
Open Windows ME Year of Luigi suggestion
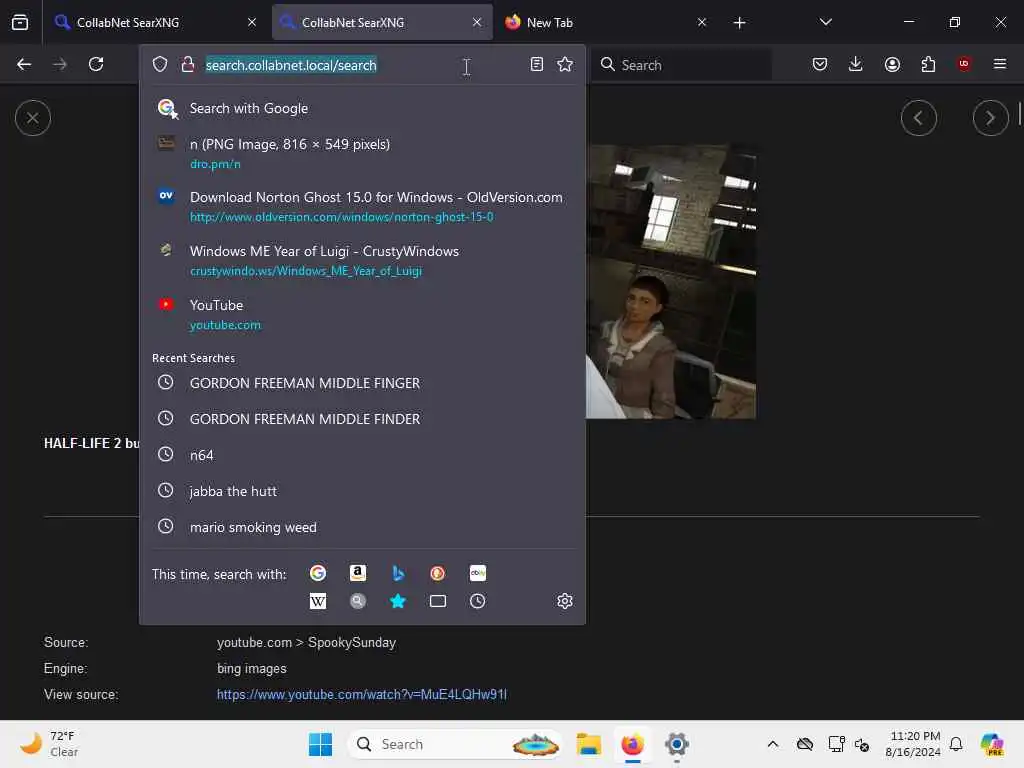(362, 261)
